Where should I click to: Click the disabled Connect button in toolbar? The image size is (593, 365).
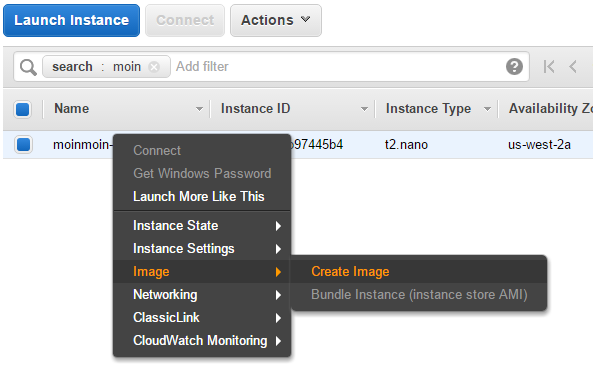185,20
